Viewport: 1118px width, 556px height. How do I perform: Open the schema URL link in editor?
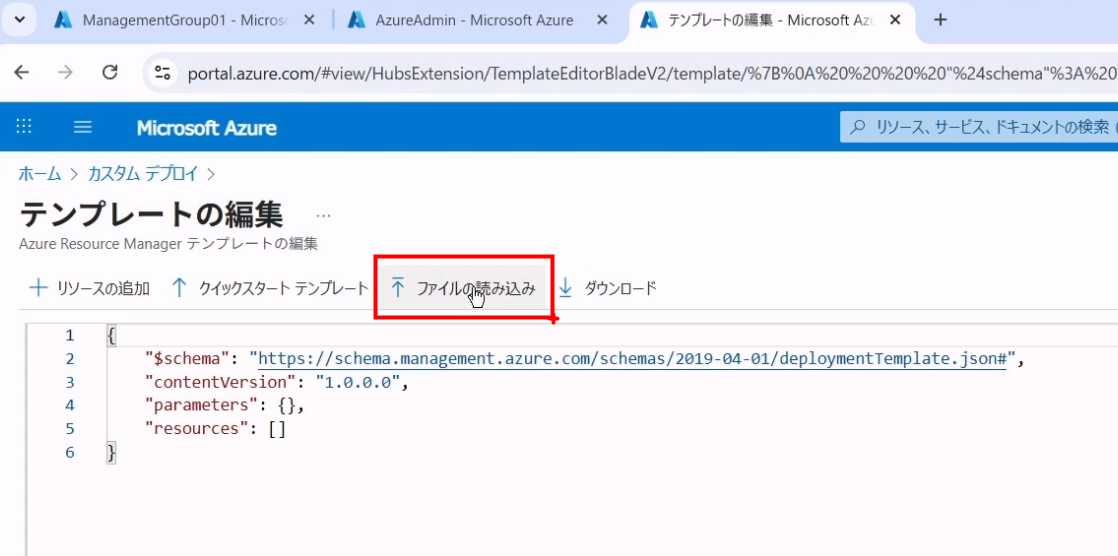point(637,358)
